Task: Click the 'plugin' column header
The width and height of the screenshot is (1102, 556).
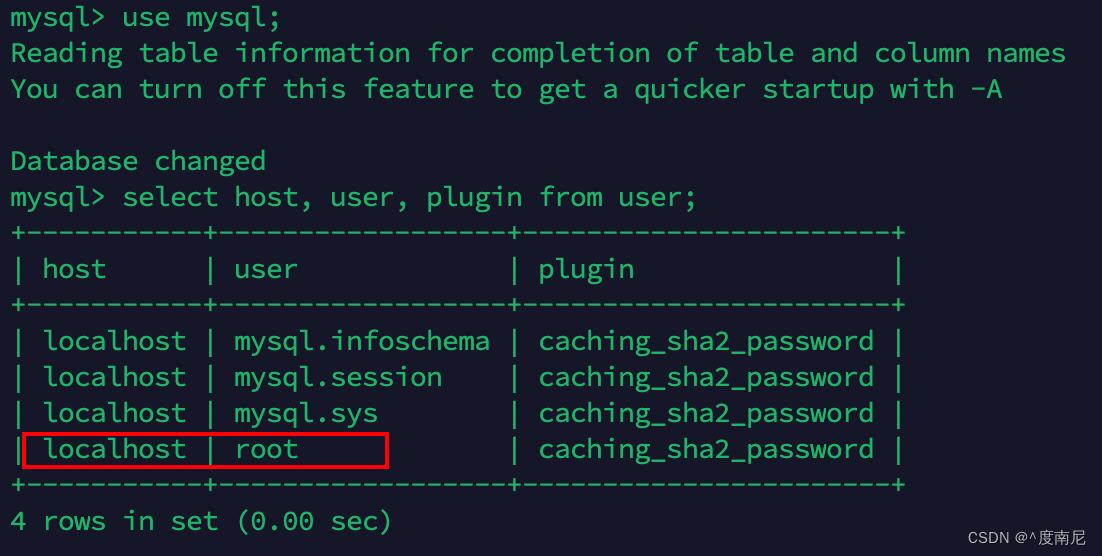Action: pos(586,271)
